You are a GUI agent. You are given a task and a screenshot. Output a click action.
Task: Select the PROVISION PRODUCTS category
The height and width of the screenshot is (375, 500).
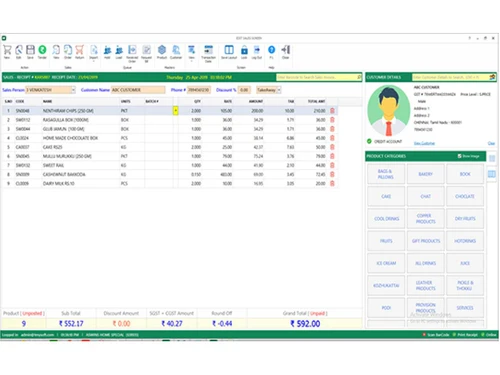[x=426, y=308]
